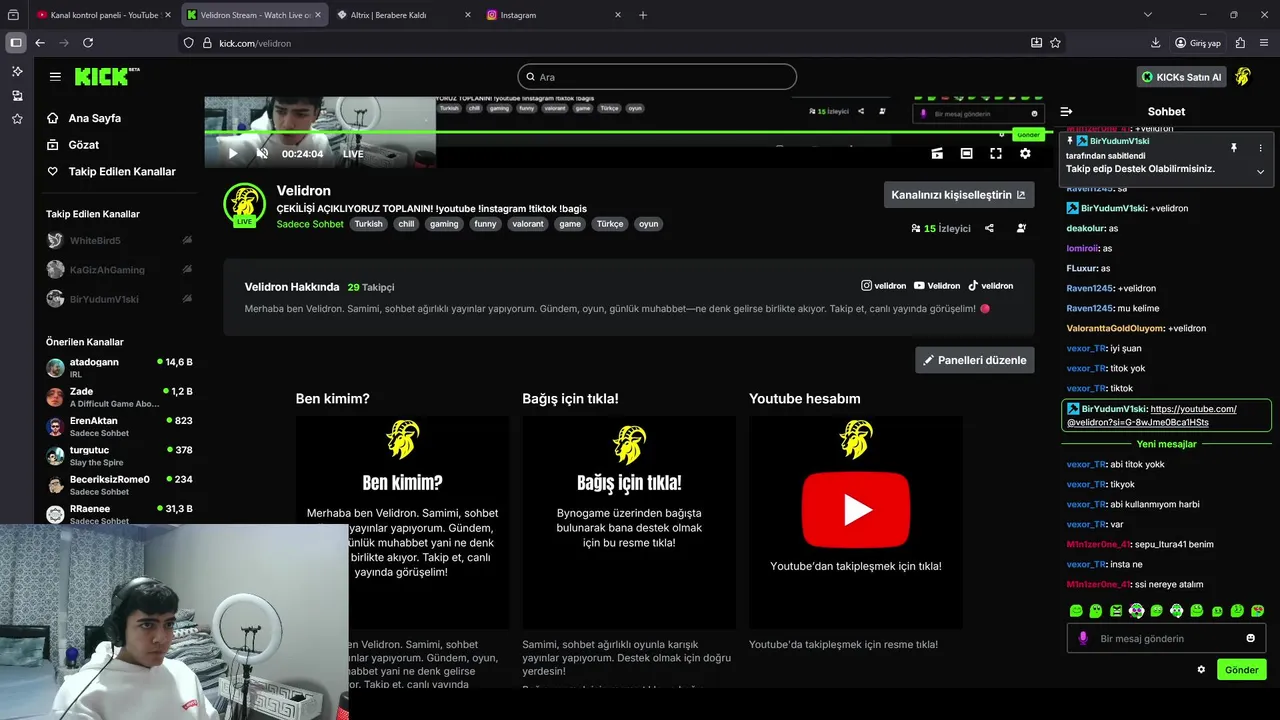1280x720 pixels.
Task: Select the Turkish tag
Action: (x=368, y=224)
